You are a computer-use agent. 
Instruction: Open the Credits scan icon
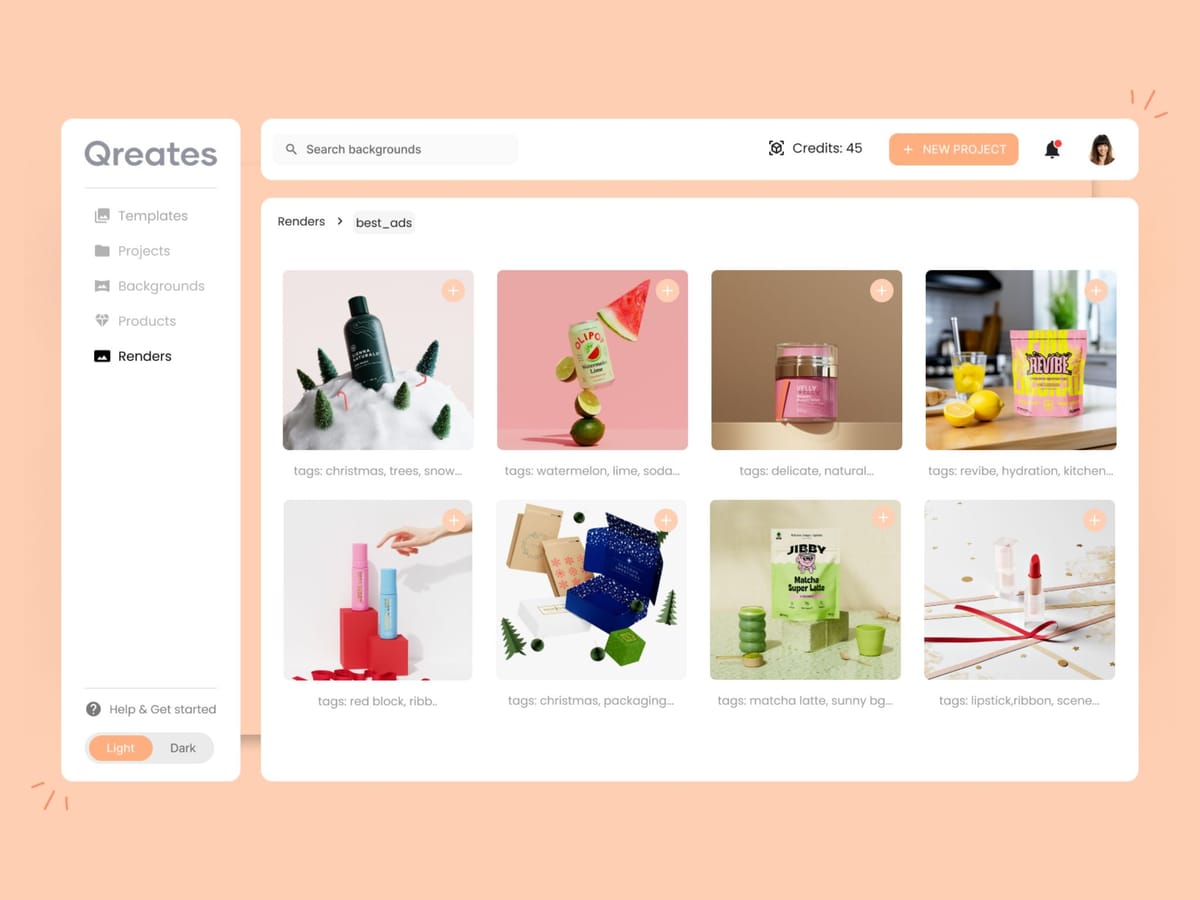(776, 148)
